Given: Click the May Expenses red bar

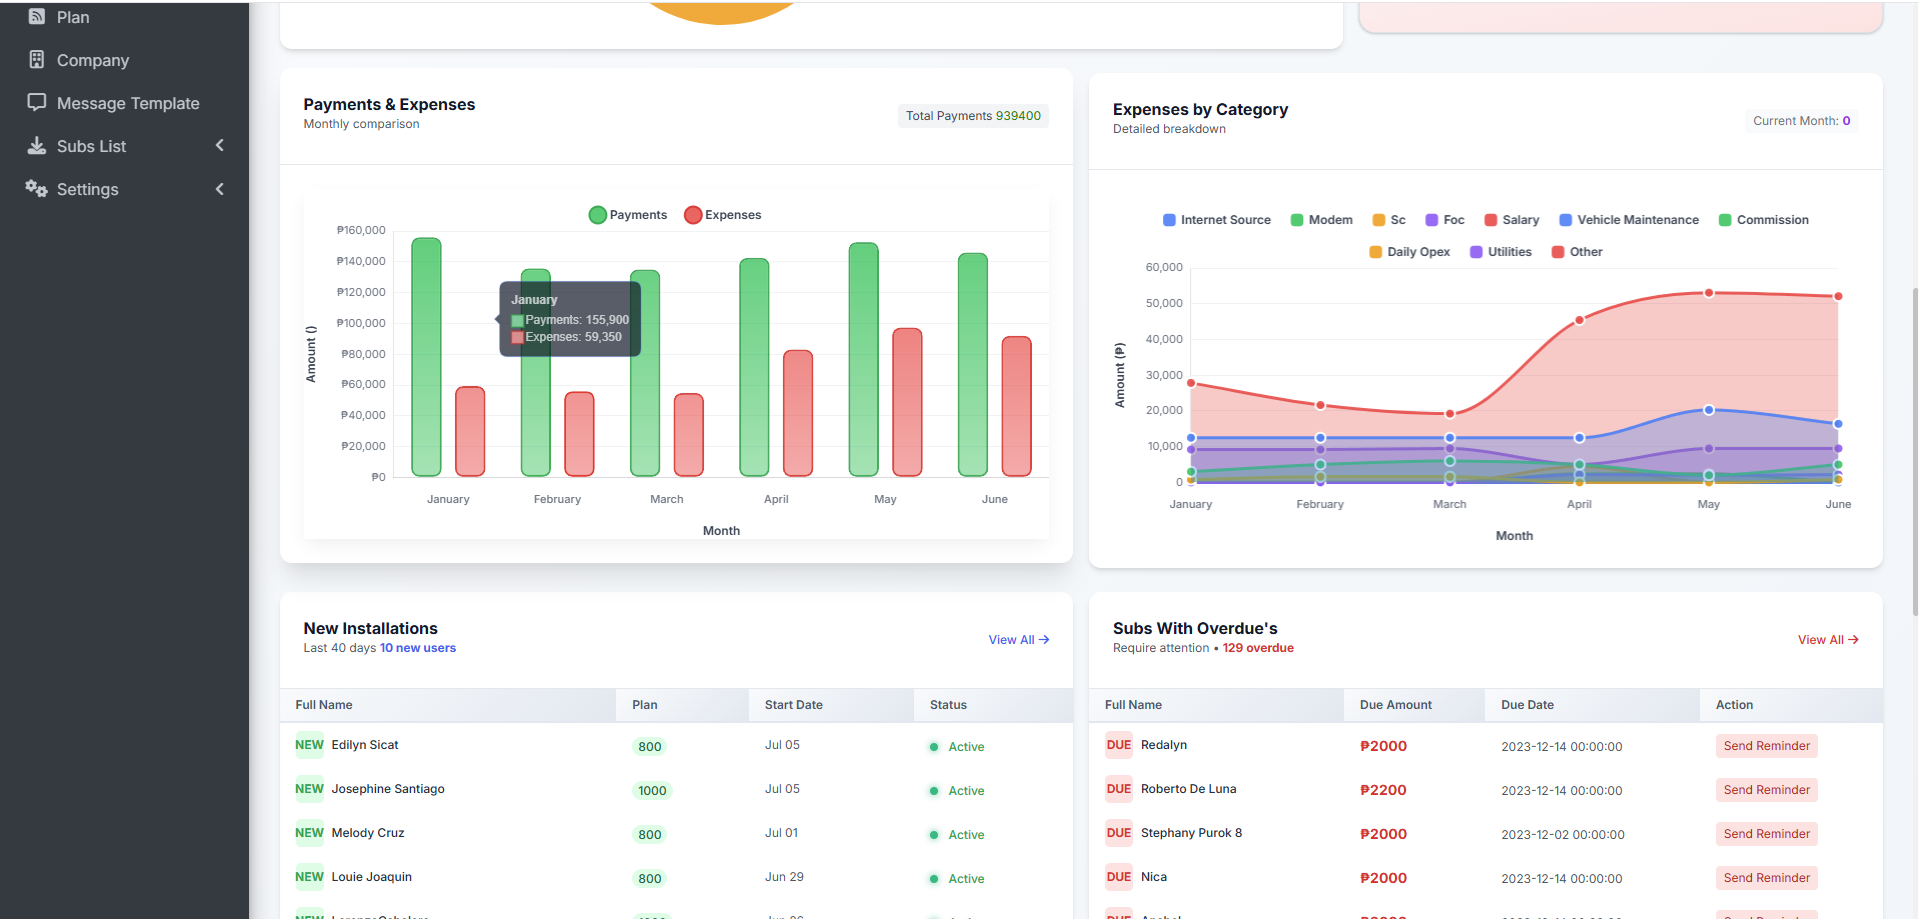Looking at the screenshot, I should click(x=907, y=402).
